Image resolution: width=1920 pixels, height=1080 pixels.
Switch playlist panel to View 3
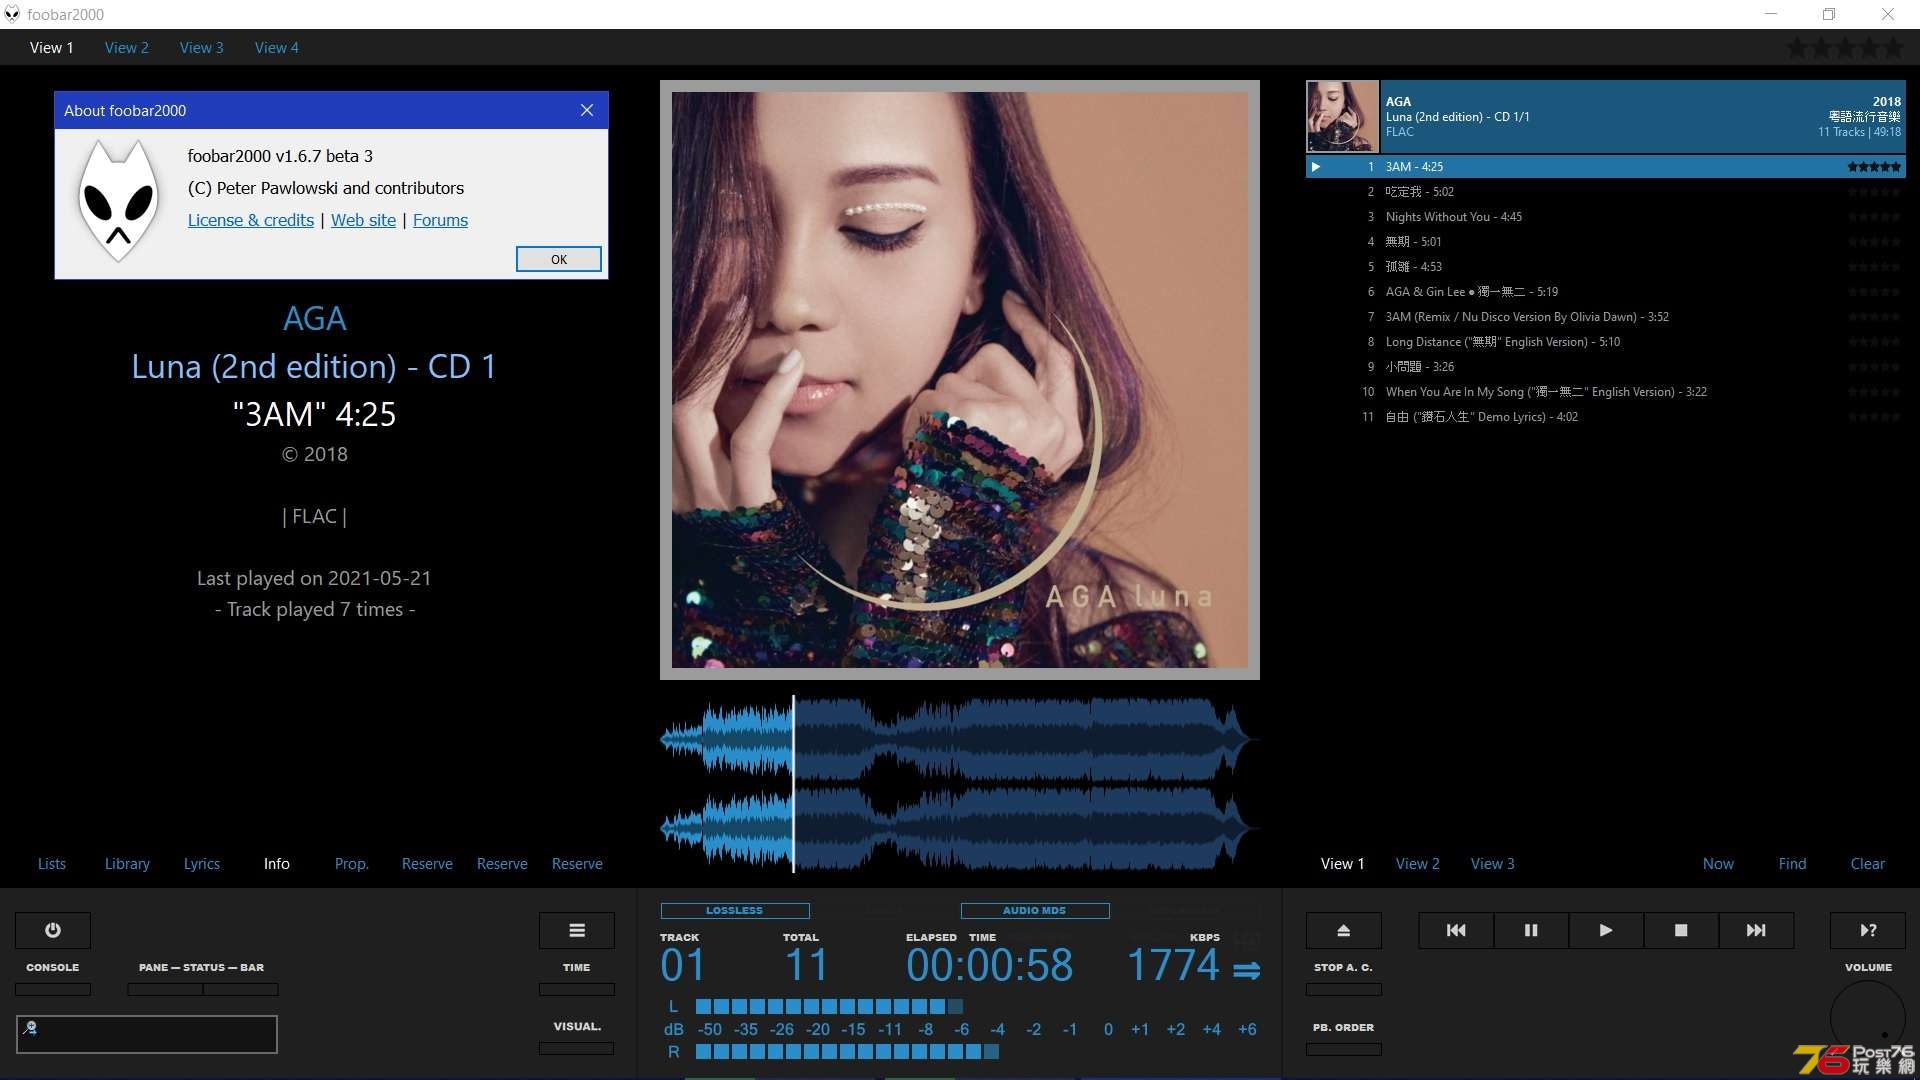[1493, 864]
